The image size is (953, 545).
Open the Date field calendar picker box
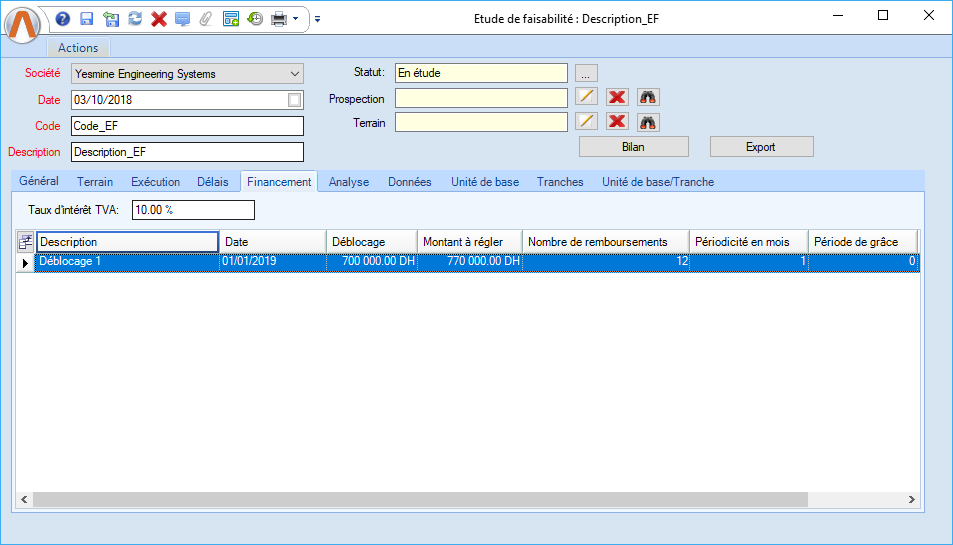pyautogui.click(x=294, y=100)
